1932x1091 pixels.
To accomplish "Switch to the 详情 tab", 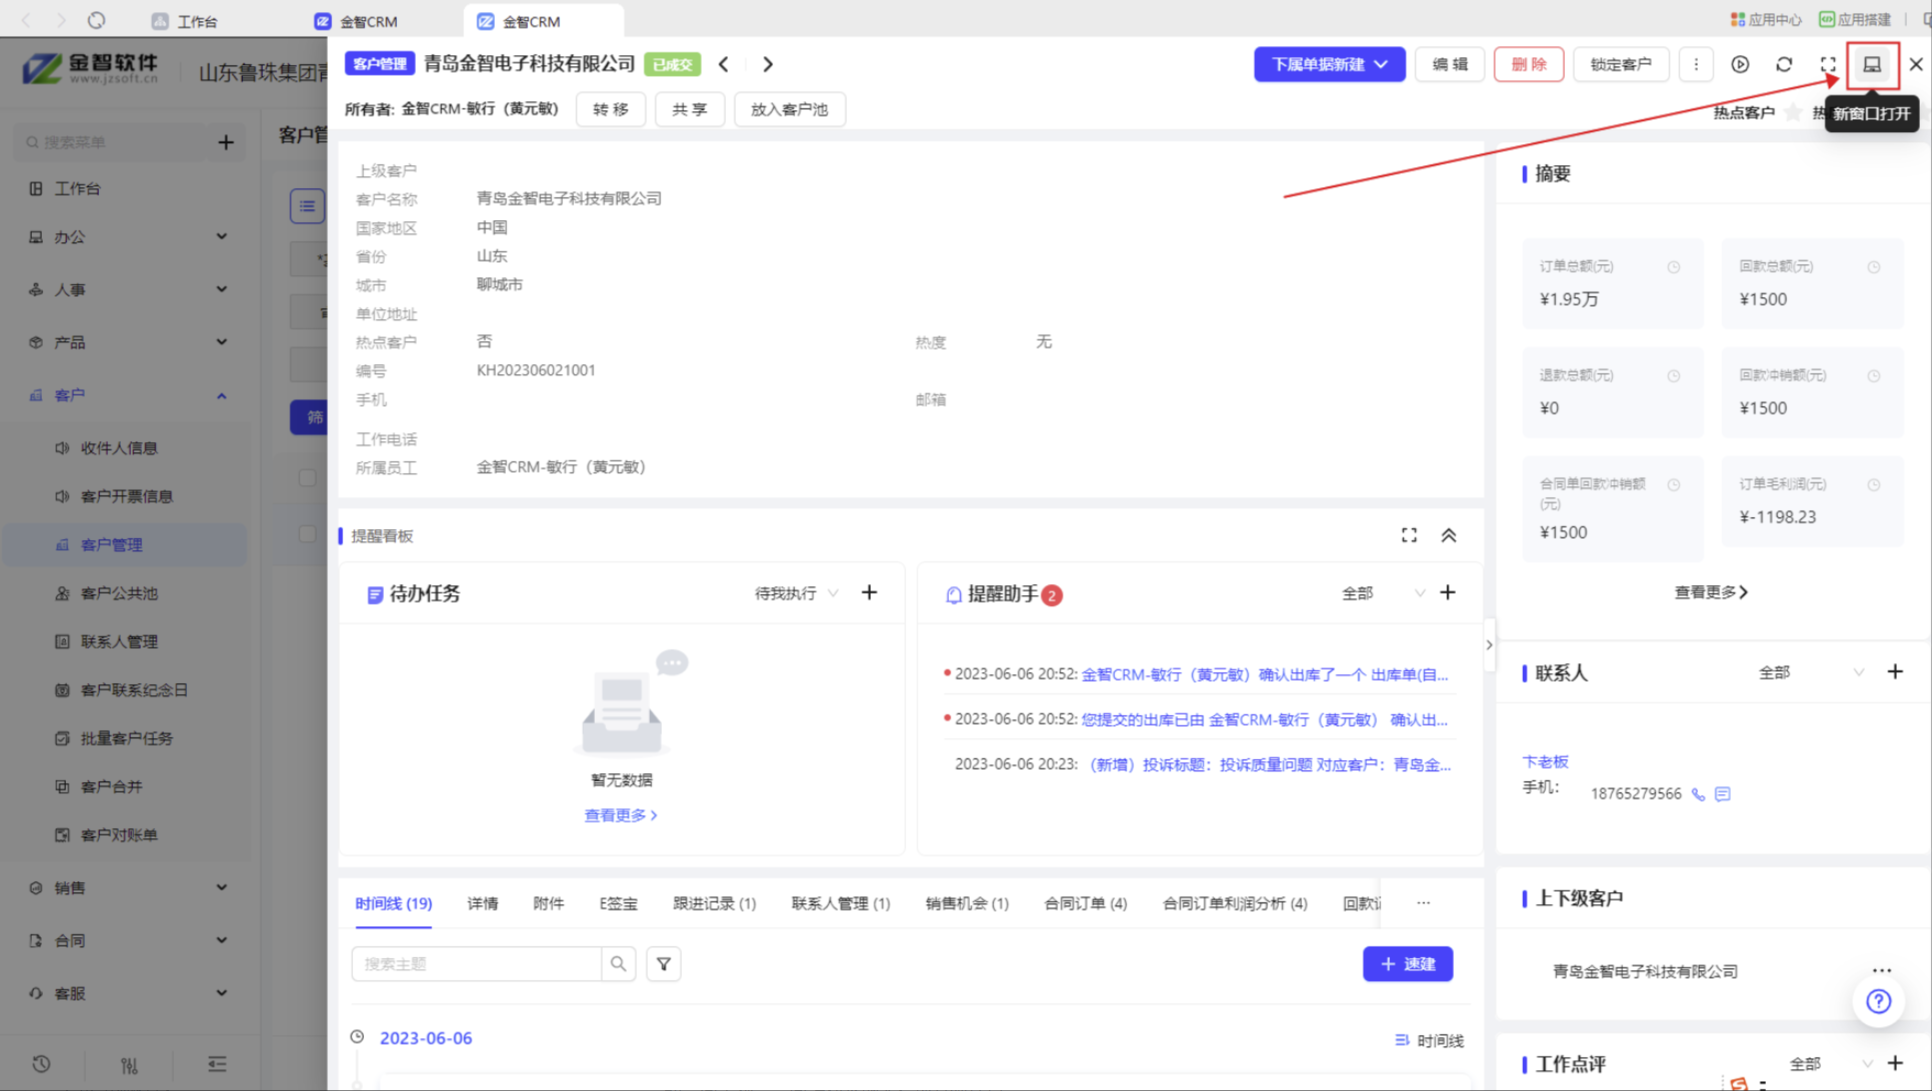I will (482, 903).
